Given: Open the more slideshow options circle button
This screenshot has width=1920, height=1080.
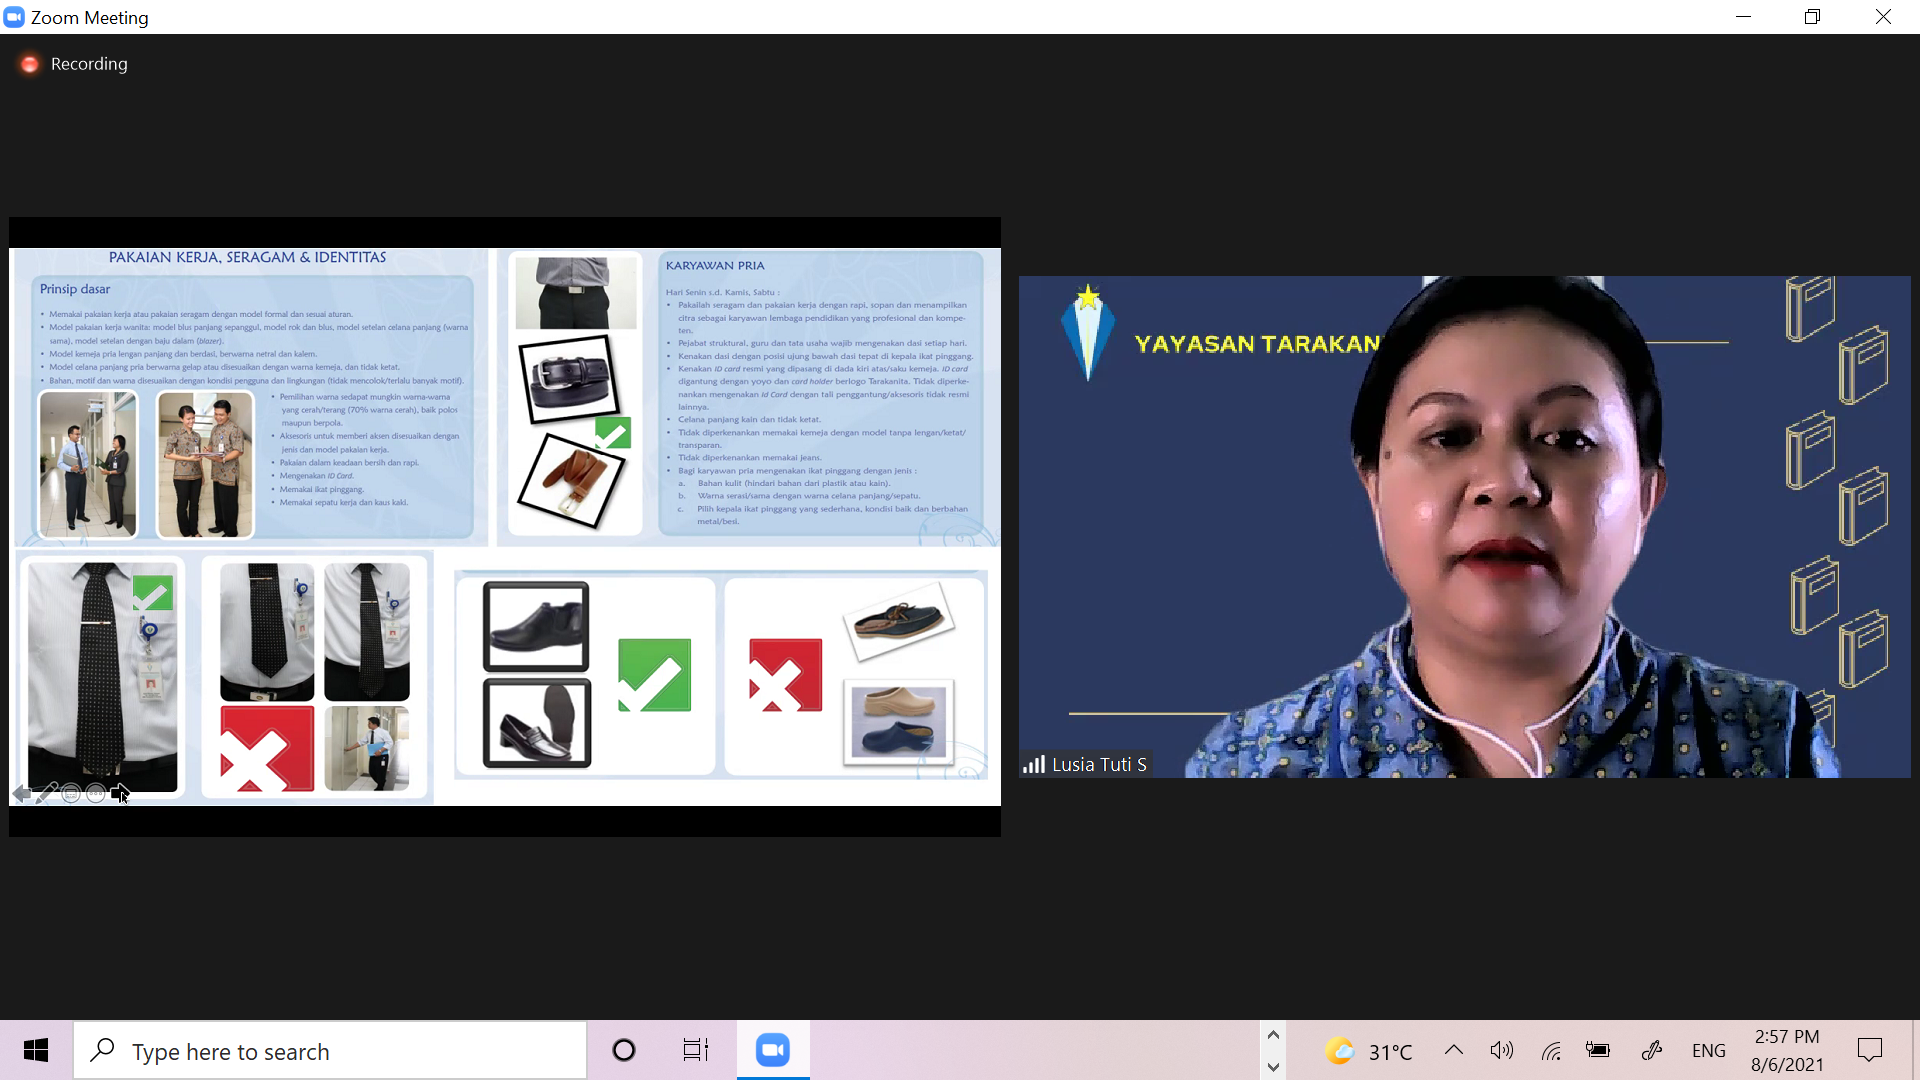Looking at the screenshot, I should point(96,793).
